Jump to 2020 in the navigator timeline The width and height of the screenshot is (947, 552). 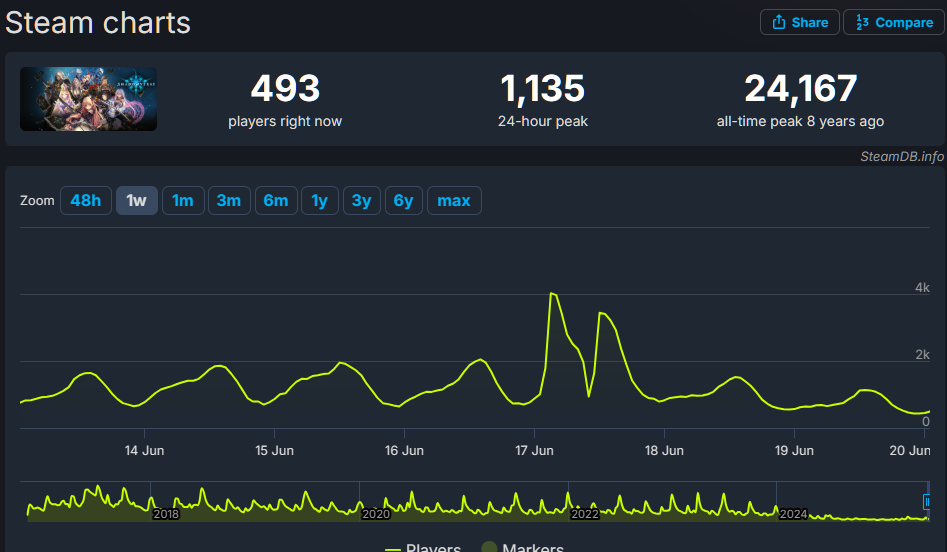(376, 514)
